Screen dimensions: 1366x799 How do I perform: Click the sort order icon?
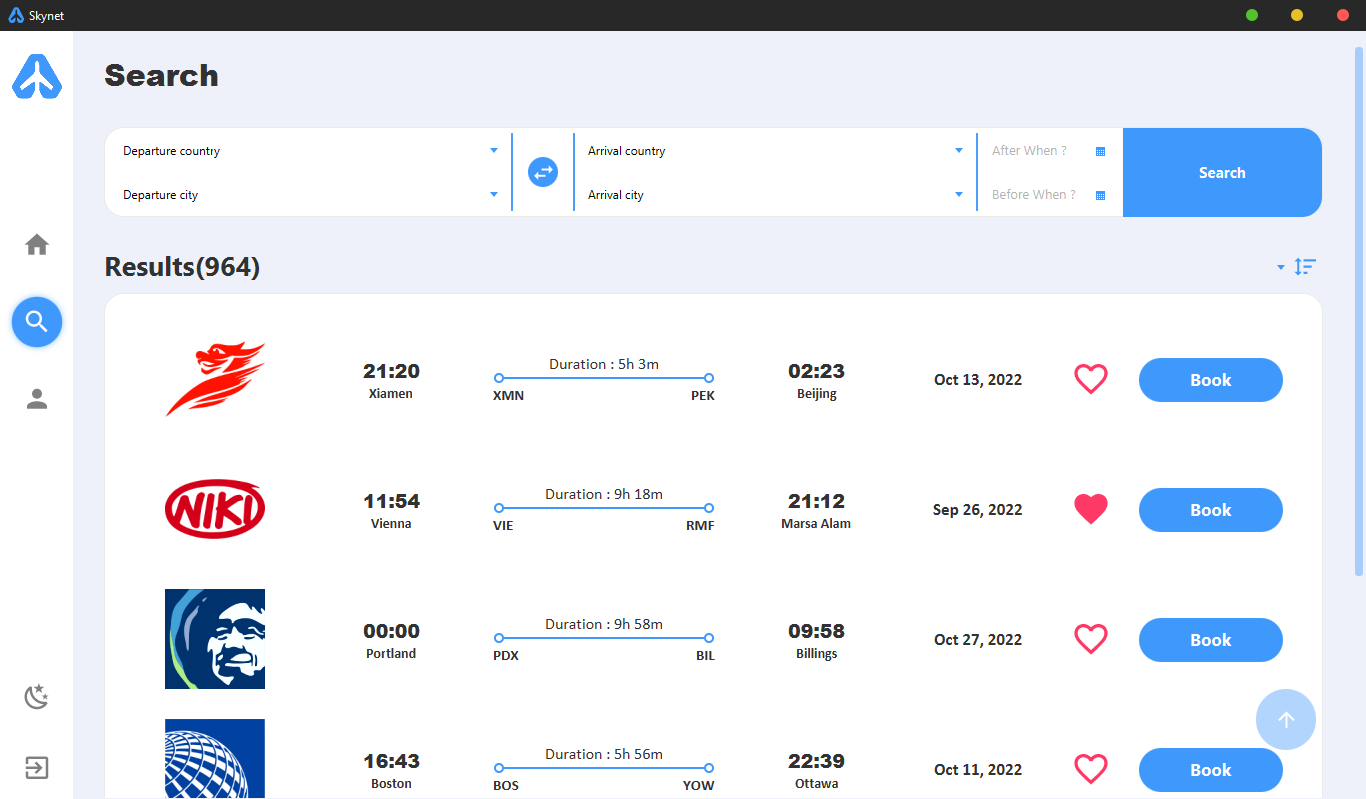[x=1305, y=267]
